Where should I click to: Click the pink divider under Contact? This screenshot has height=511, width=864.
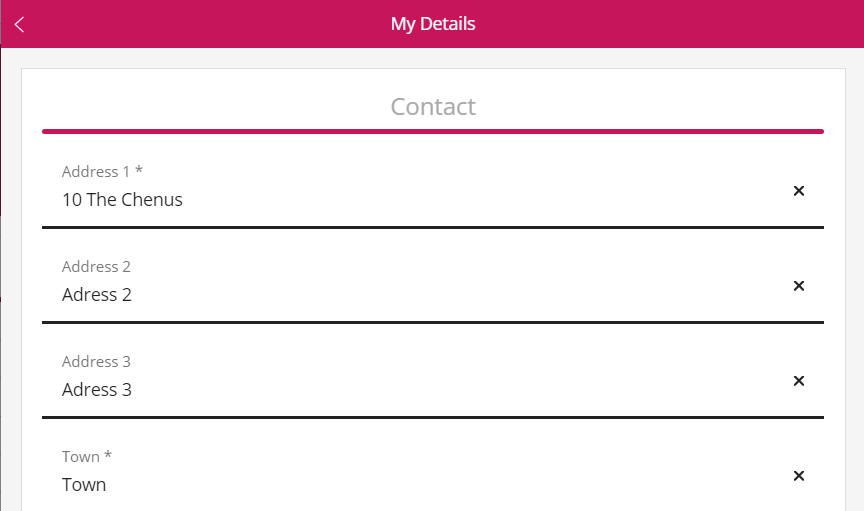pos(433,131)
